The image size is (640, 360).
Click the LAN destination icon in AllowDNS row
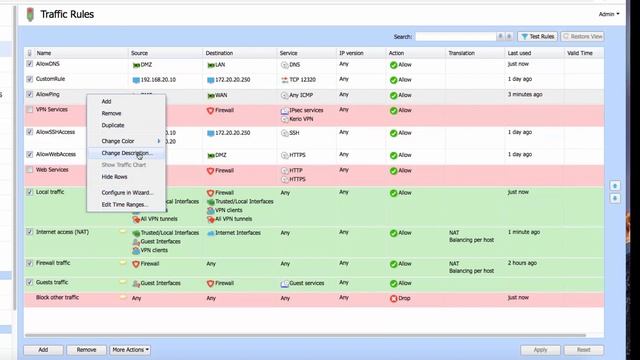click(211, 65)
